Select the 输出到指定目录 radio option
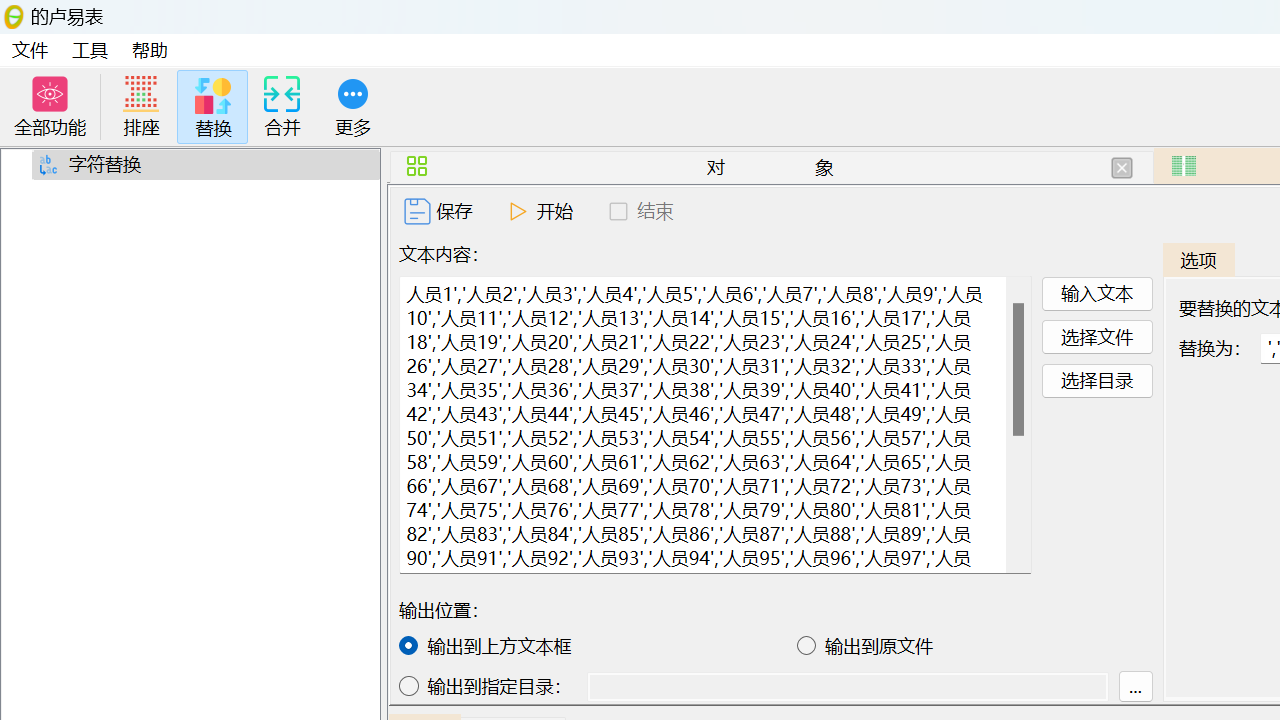Image resolution: width=1280 pixels, height=720 pixels. click(x=409, y=686)
